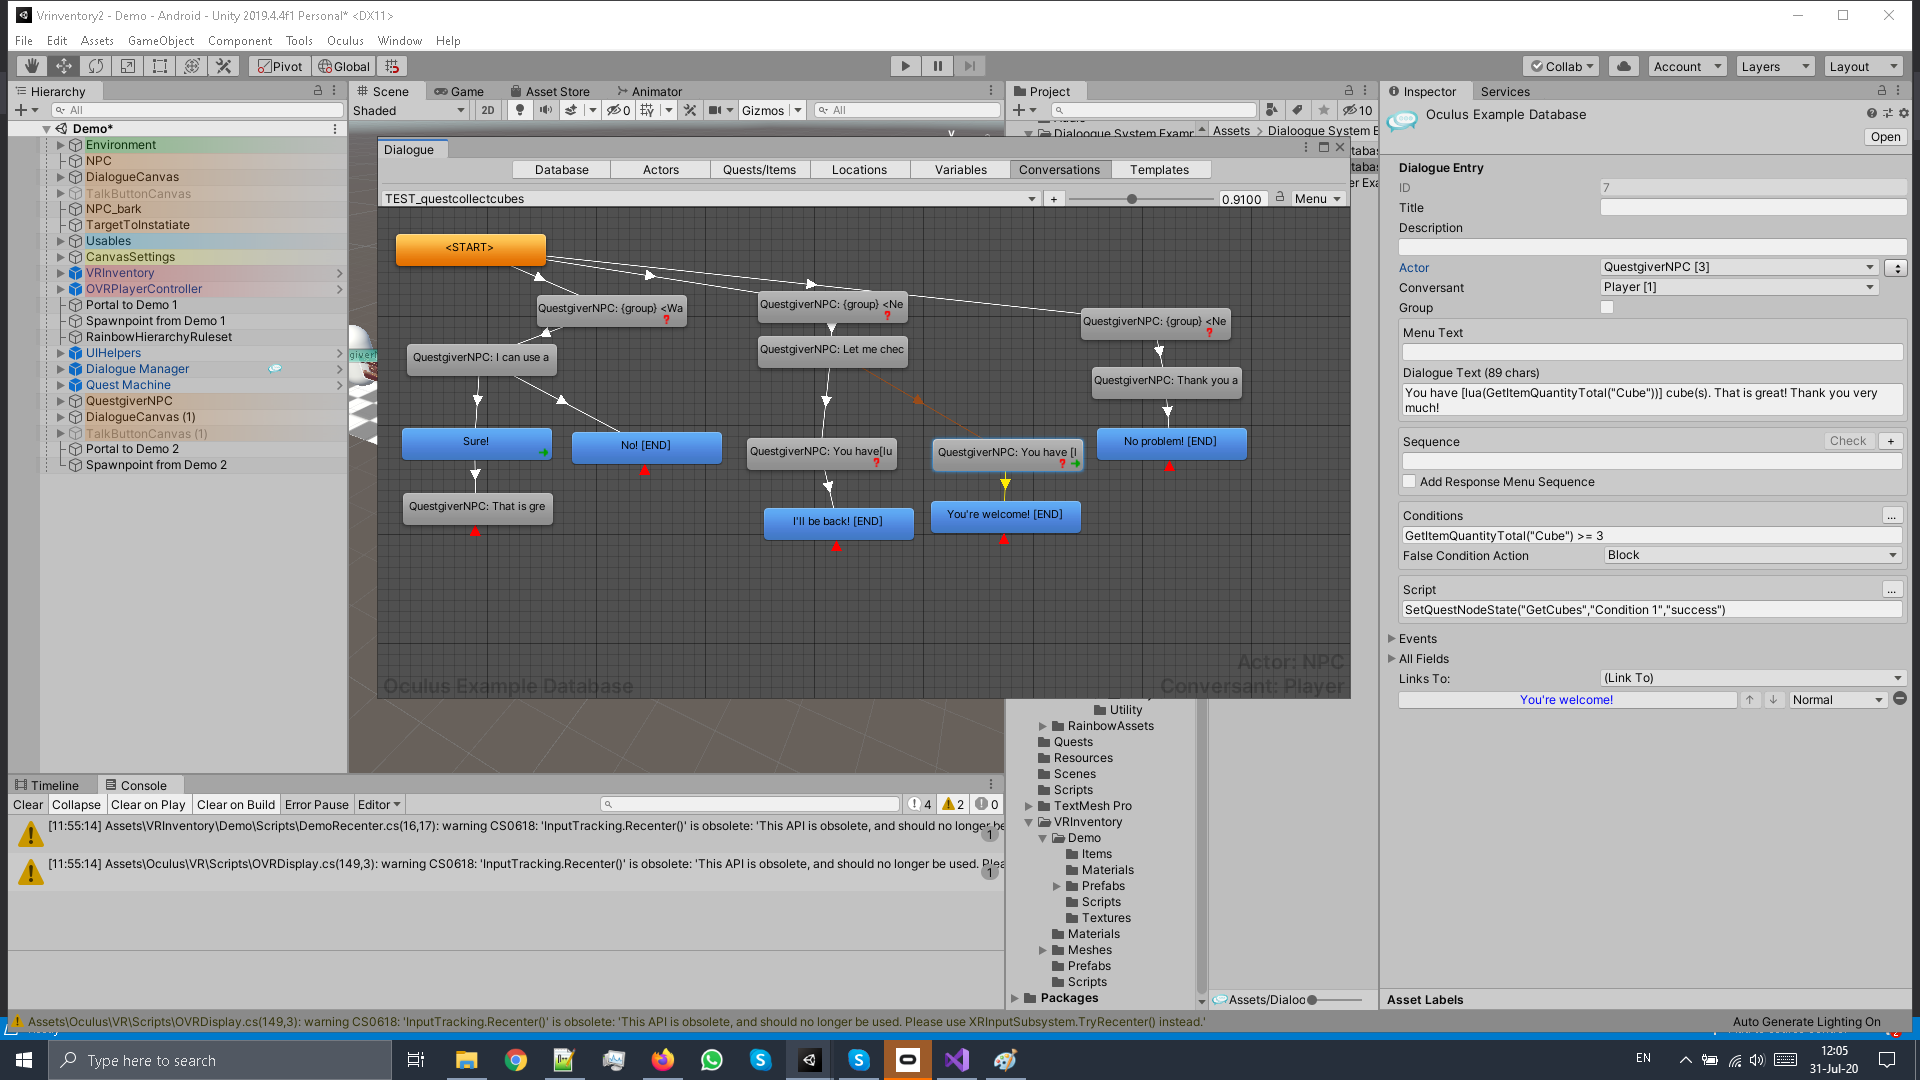Open link priority Normal dropdown
1920x1080 pixels.
pos(1837,700)
